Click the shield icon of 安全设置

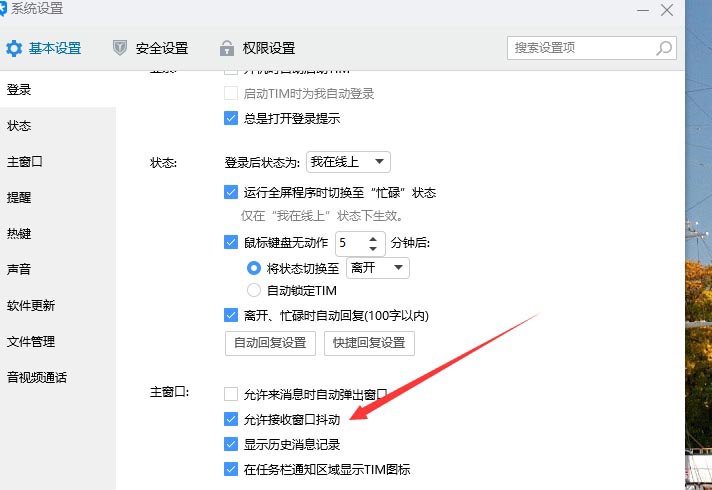point(120,48)
